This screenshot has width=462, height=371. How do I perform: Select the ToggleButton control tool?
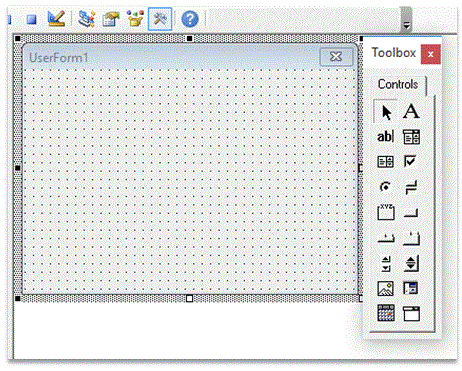[x=411, y=187]
